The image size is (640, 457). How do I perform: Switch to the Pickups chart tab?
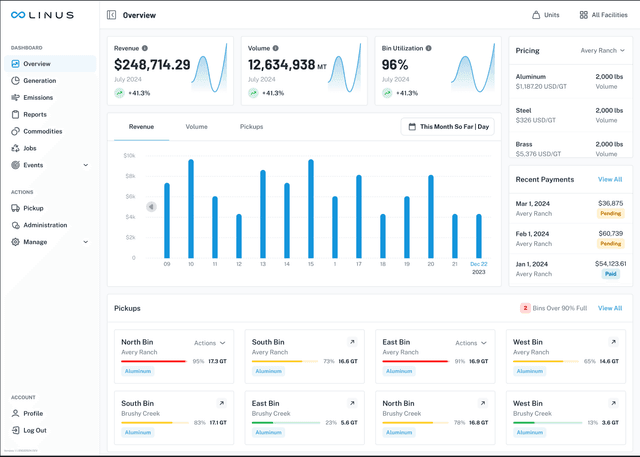(x=251, y=127)
